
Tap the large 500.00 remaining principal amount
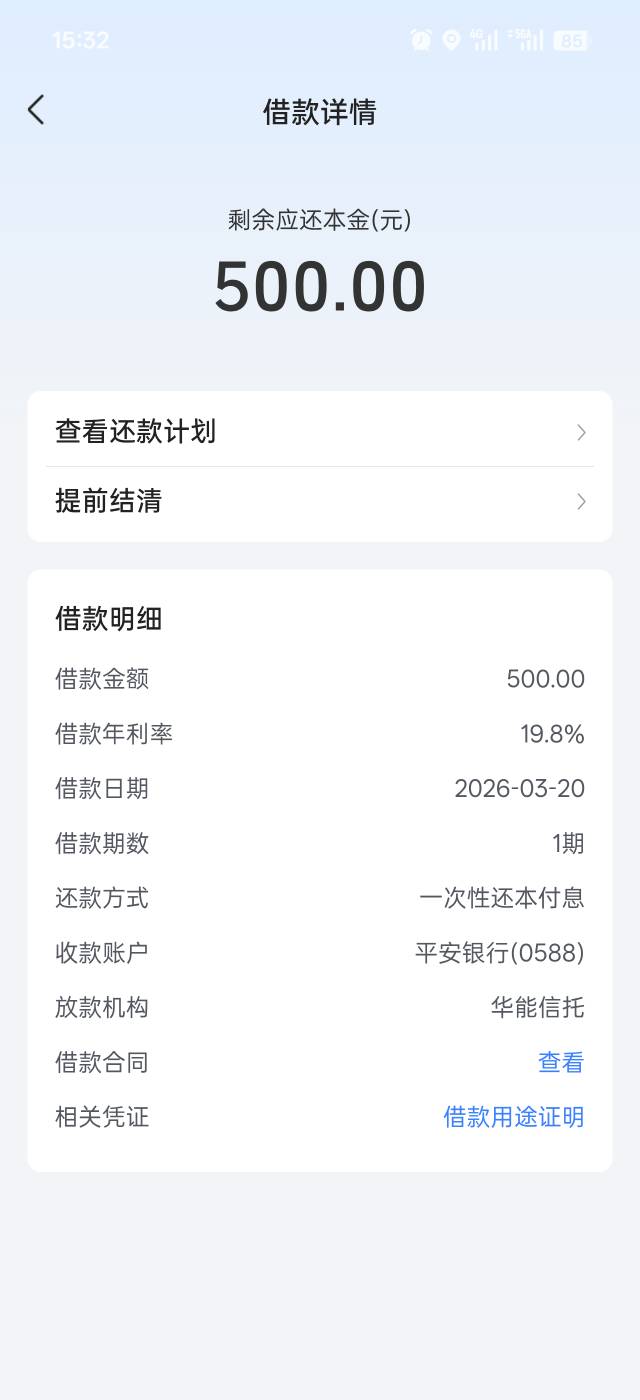[x=320, y=288]
